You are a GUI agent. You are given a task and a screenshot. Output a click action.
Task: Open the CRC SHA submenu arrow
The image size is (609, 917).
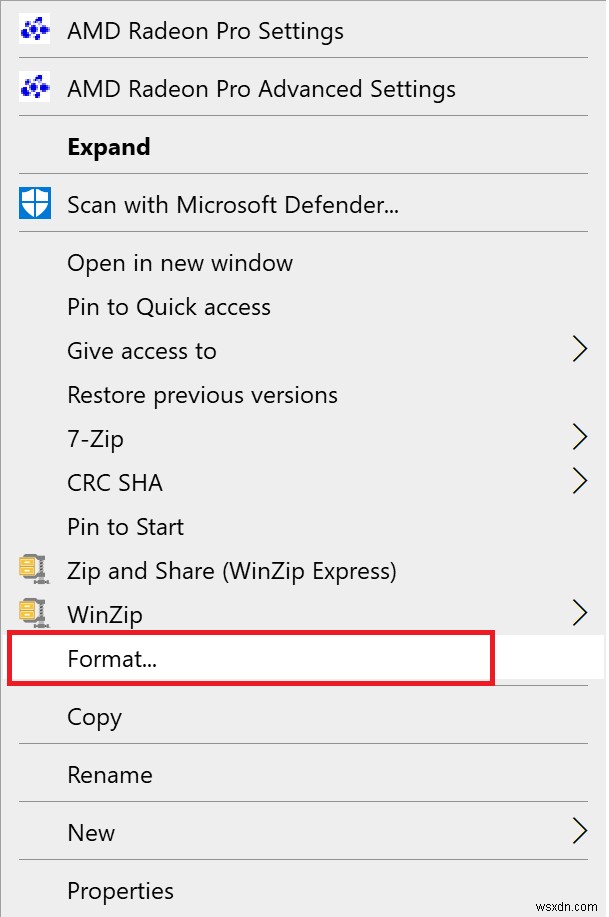(x=580, y=481)
